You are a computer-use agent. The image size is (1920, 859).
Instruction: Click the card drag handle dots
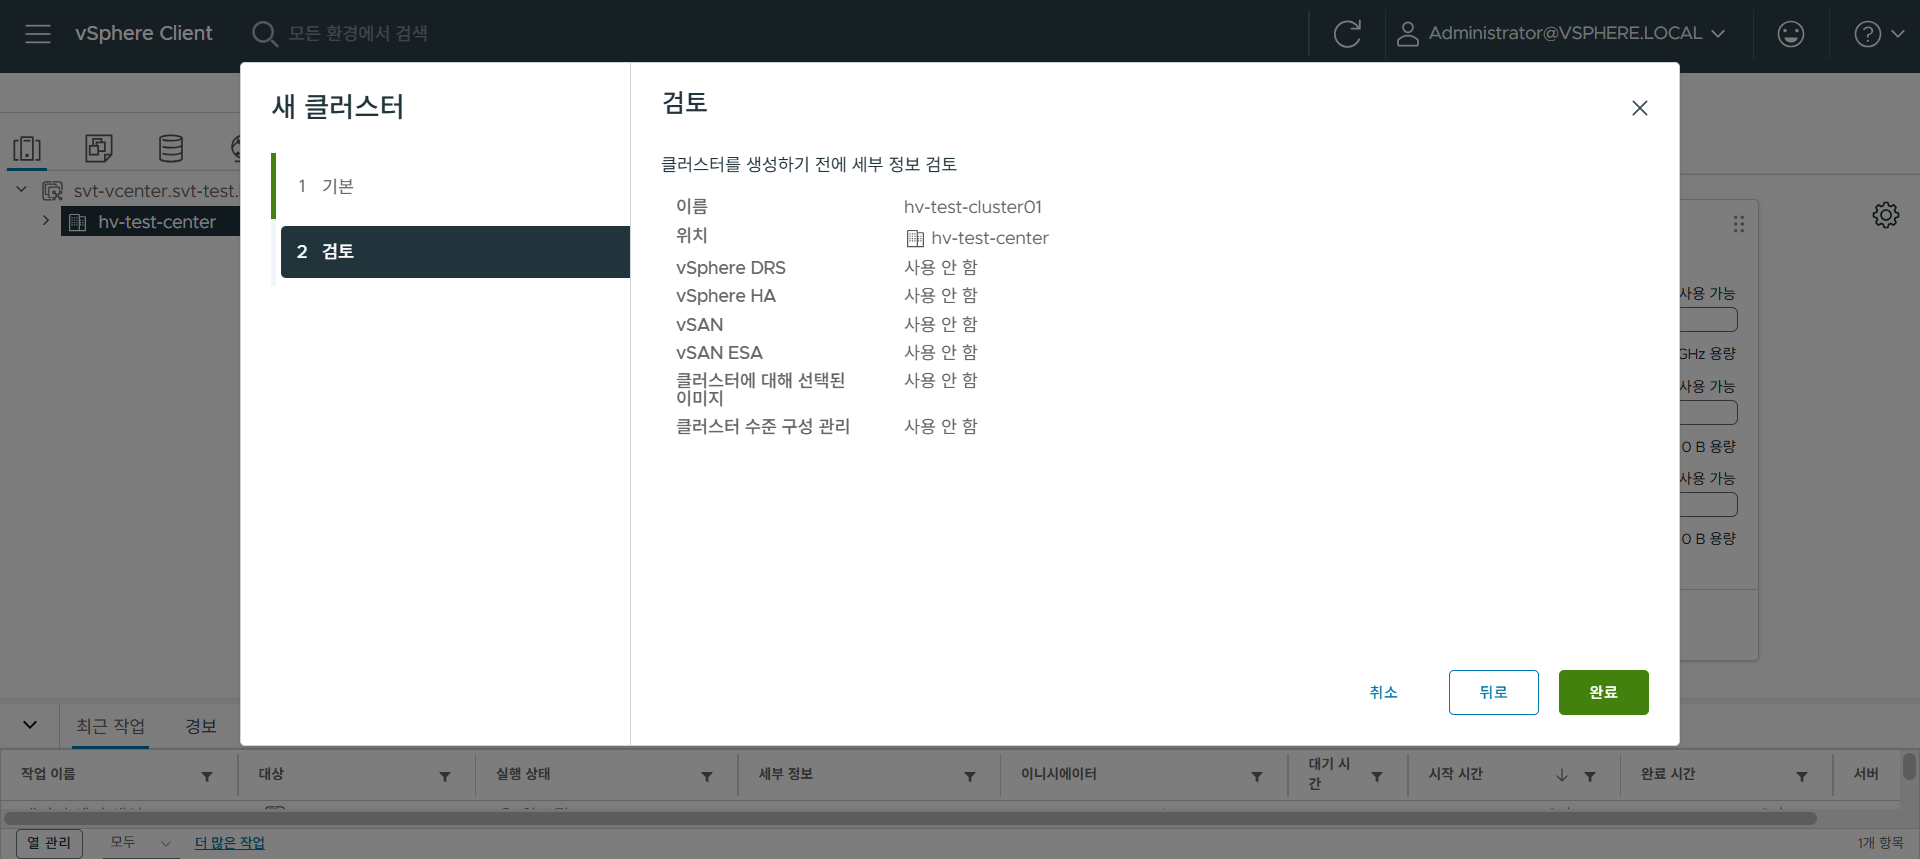[1739, 224]
